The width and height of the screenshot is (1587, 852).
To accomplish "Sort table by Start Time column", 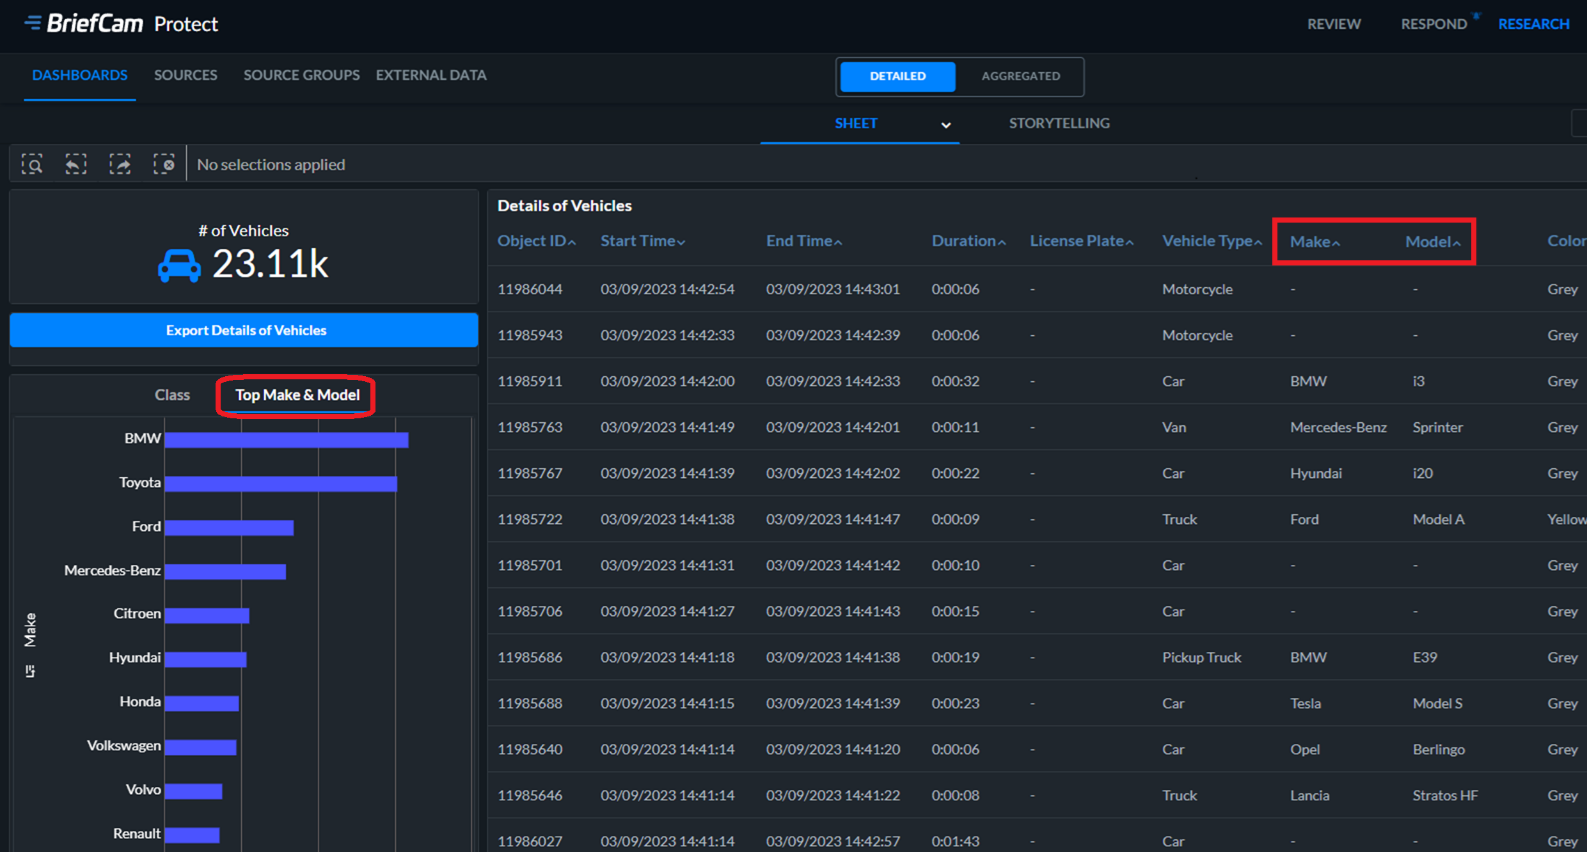I will click(x=643, y=241).
